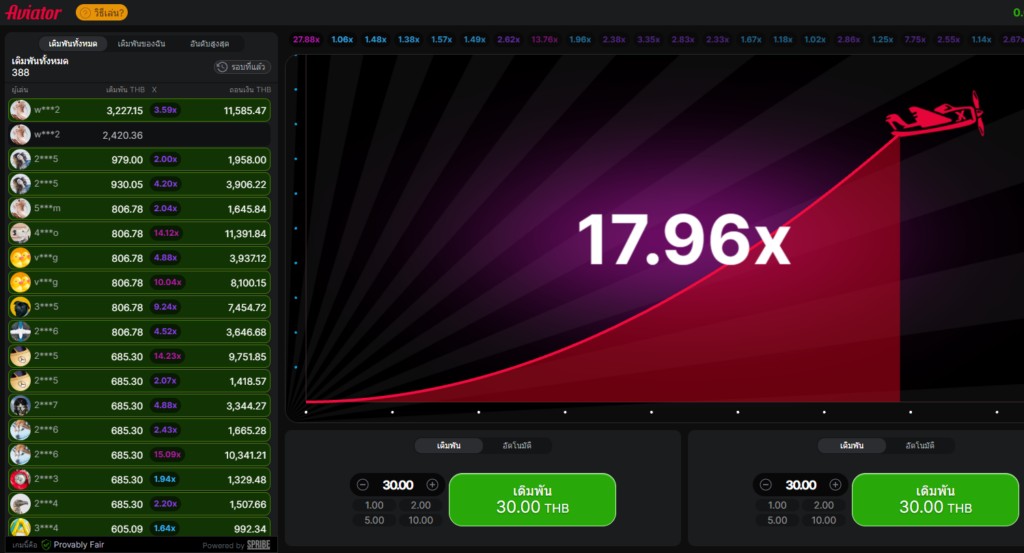Click the 2***5 avatar with 14.23x cashout
The image size is (1024, 553).
click(20, 356)
